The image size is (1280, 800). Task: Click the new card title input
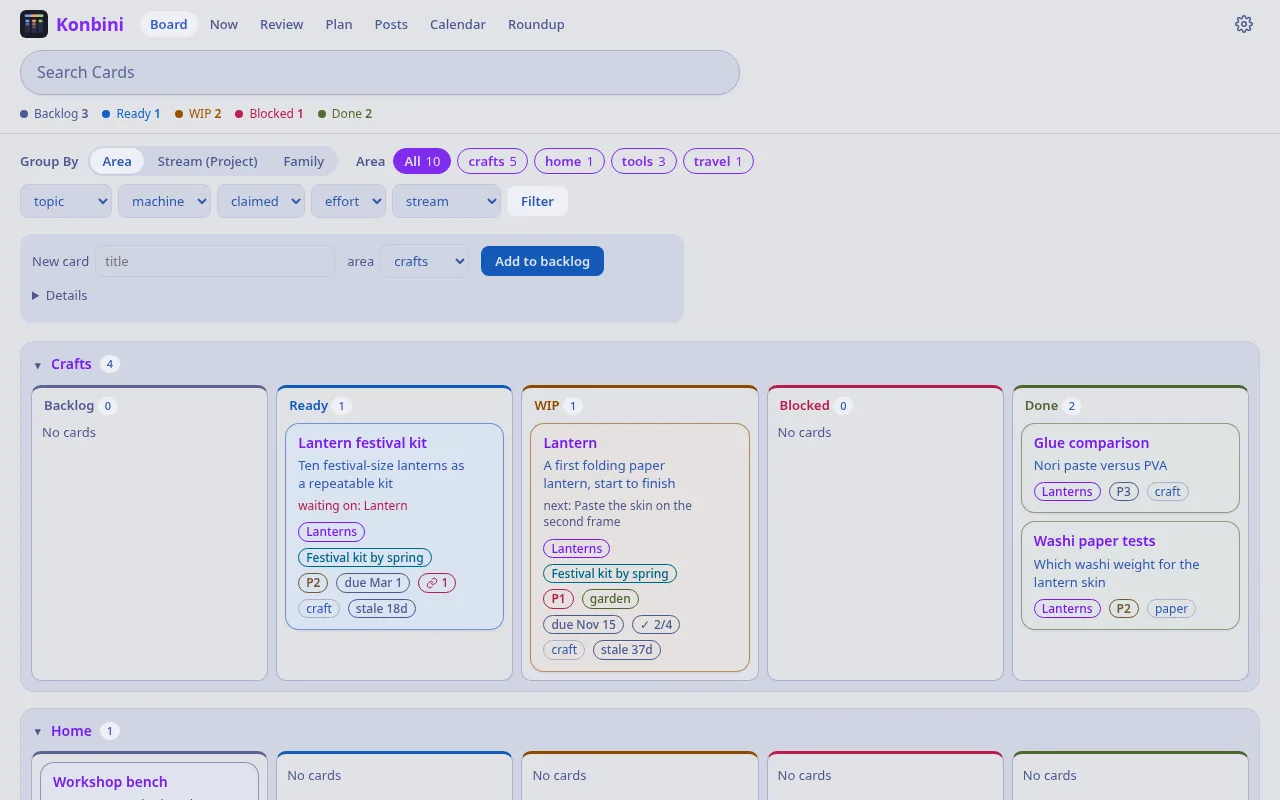point(215,261)
